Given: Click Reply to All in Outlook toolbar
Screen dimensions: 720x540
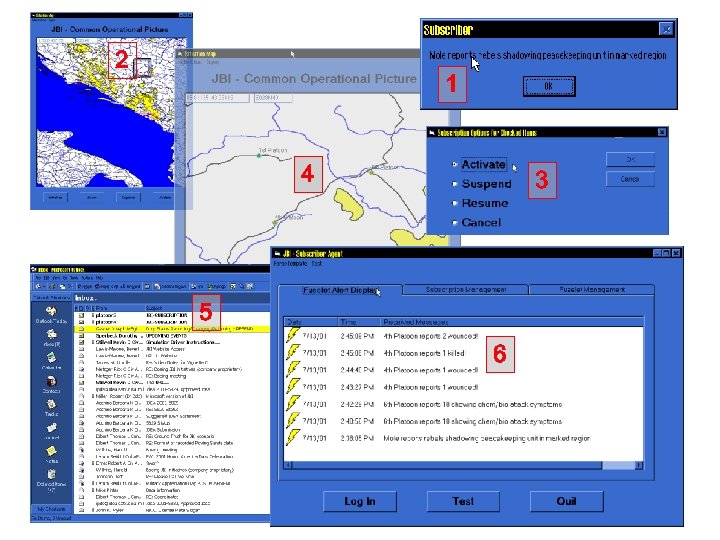Looking at the screenshot, I should [109, 286].
